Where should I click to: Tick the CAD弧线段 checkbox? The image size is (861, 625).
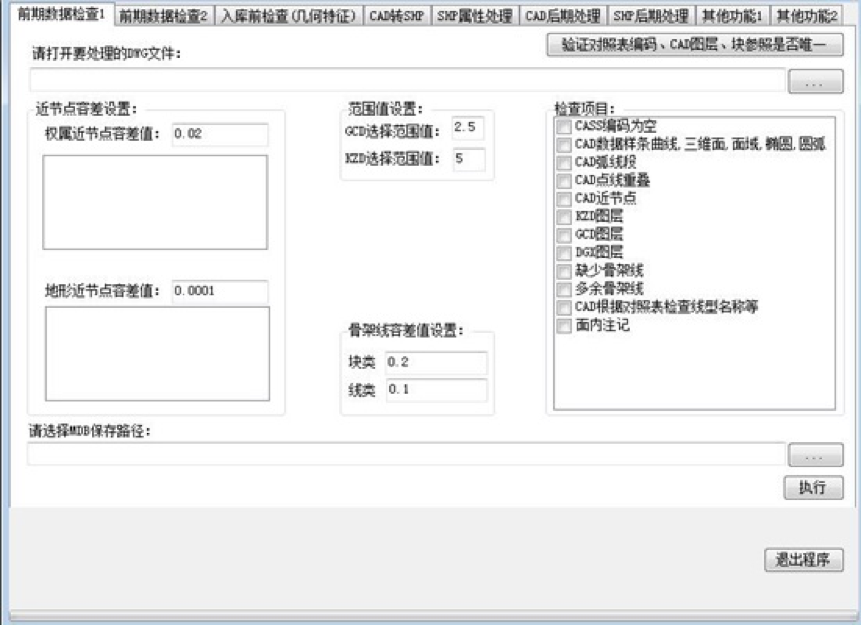click(565, 162)
